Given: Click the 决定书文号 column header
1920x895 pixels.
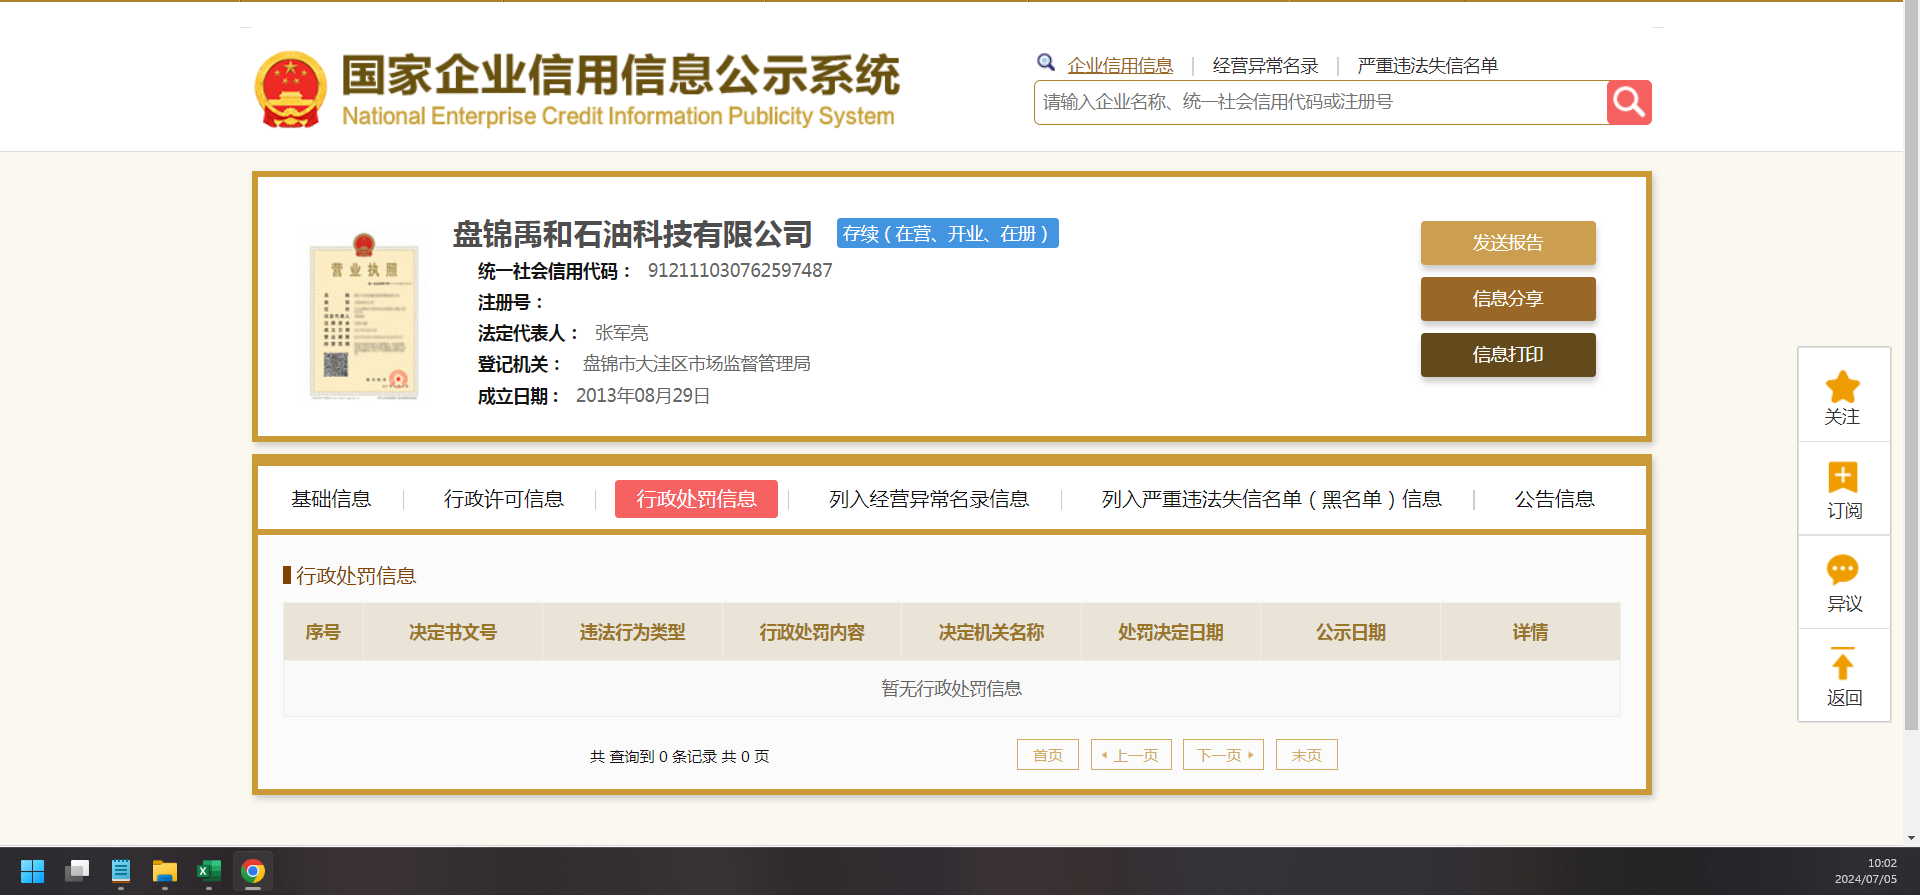Looking at the screenshot, I should click(x=453, y=632).
